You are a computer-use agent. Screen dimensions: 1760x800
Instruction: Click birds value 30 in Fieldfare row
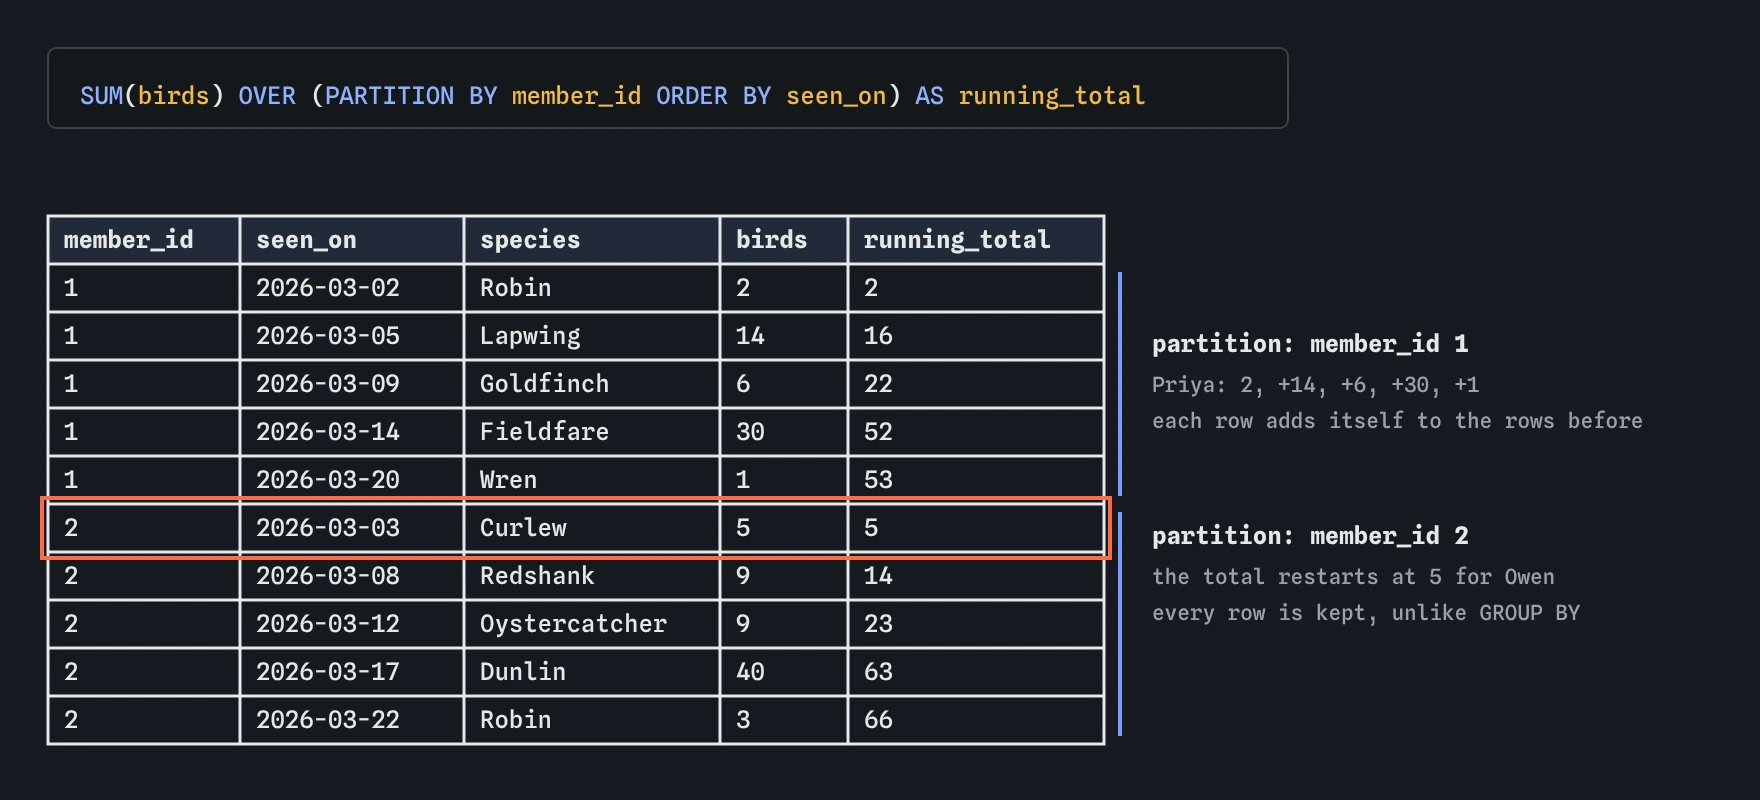pos(784,432)
